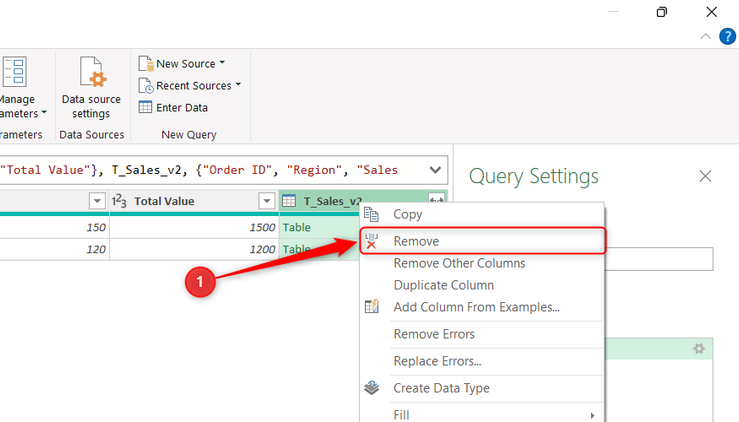This screenshot has width=739, height=422.
Task: Open the Recent Sources dropdown arrow
Action: point(238,85)
